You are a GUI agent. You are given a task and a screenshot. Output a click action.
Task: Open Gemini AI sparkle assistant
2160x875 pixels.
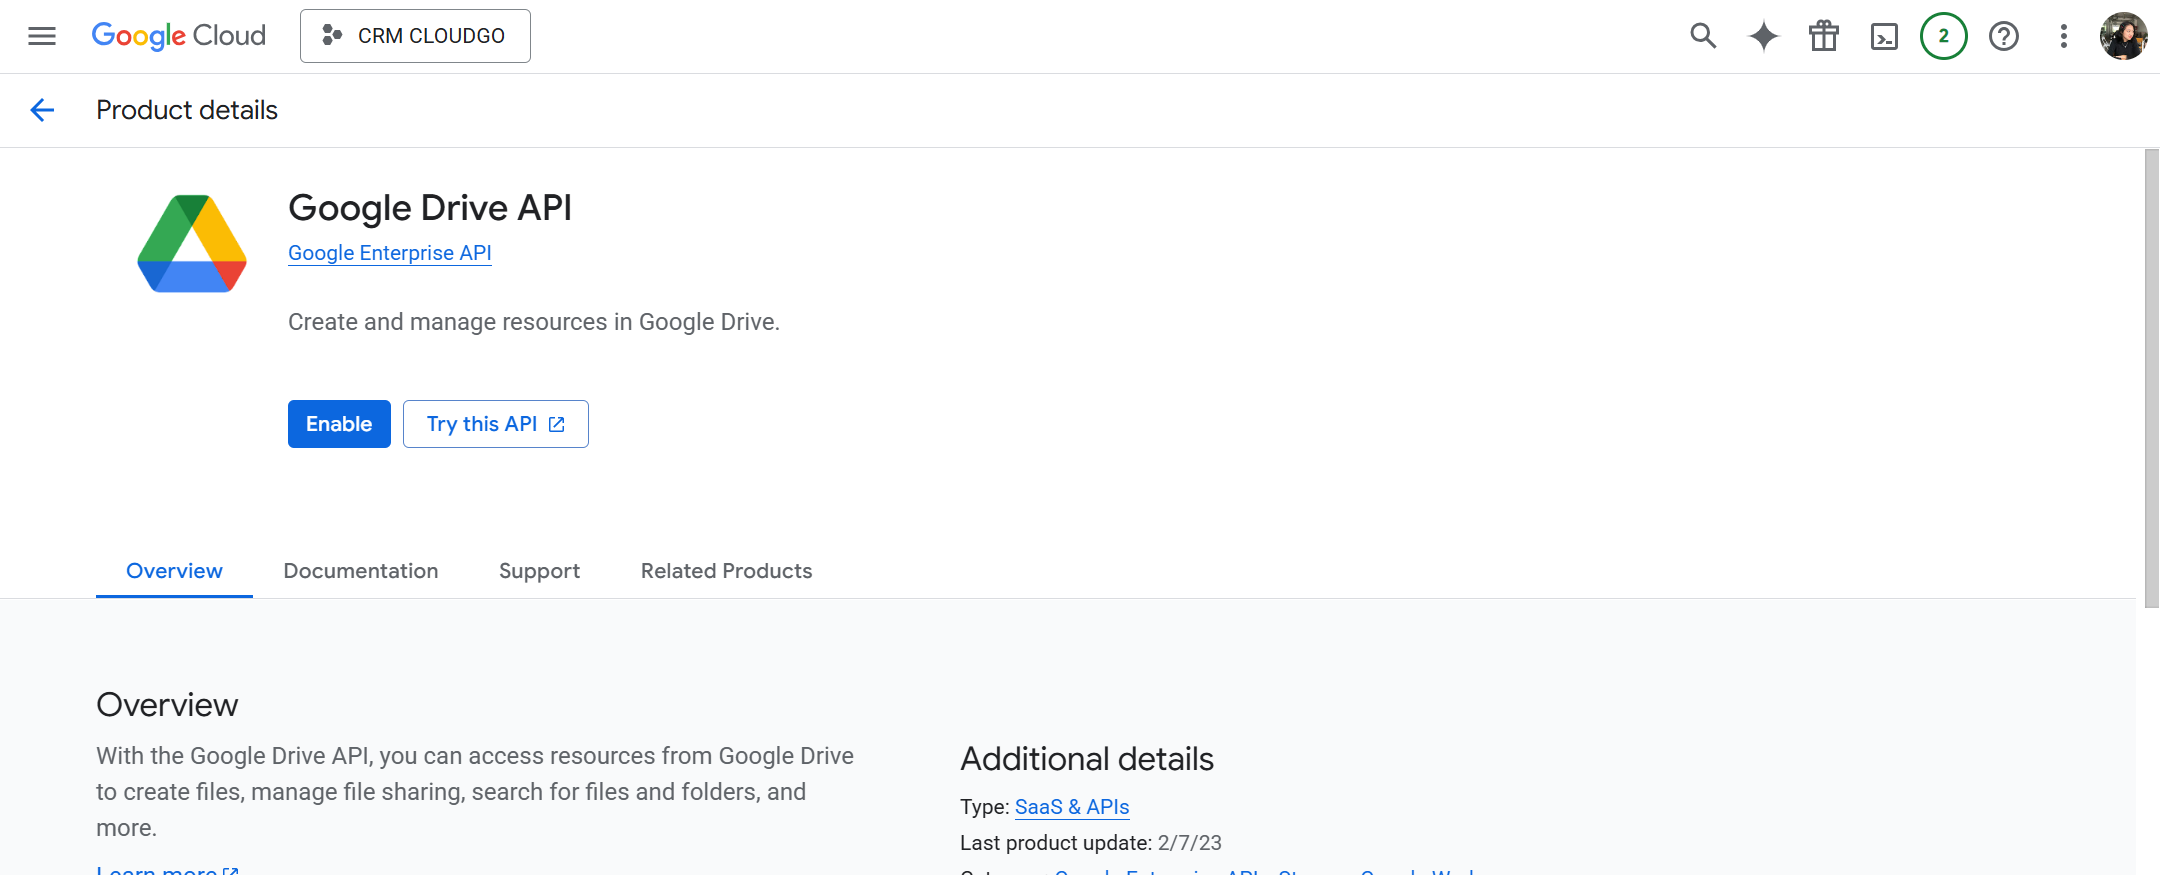[x=1763, y=36]
